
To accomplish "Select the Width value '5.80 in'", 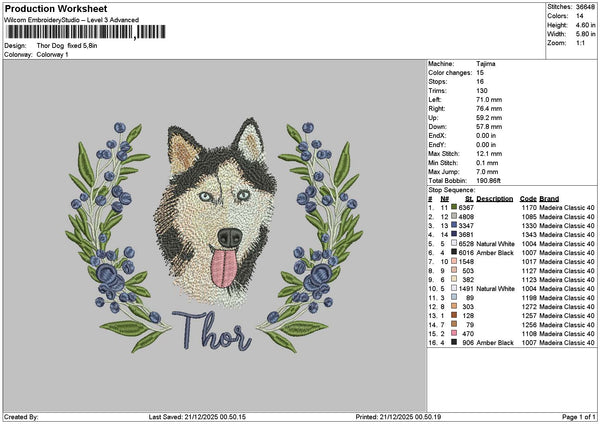I will 585,34.
